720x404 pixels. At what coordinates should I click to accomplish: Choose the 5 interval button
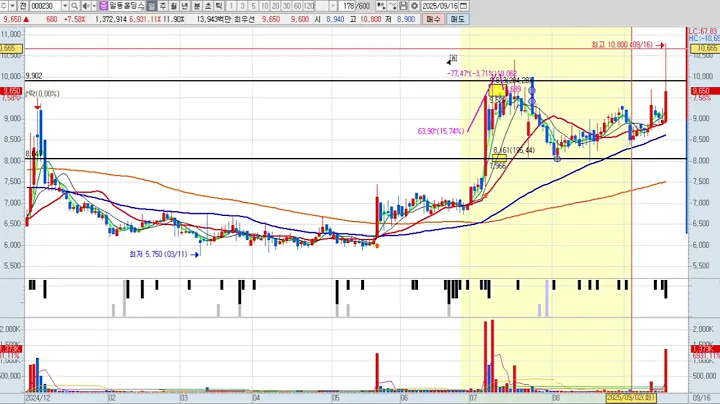[x=253, y=6]
